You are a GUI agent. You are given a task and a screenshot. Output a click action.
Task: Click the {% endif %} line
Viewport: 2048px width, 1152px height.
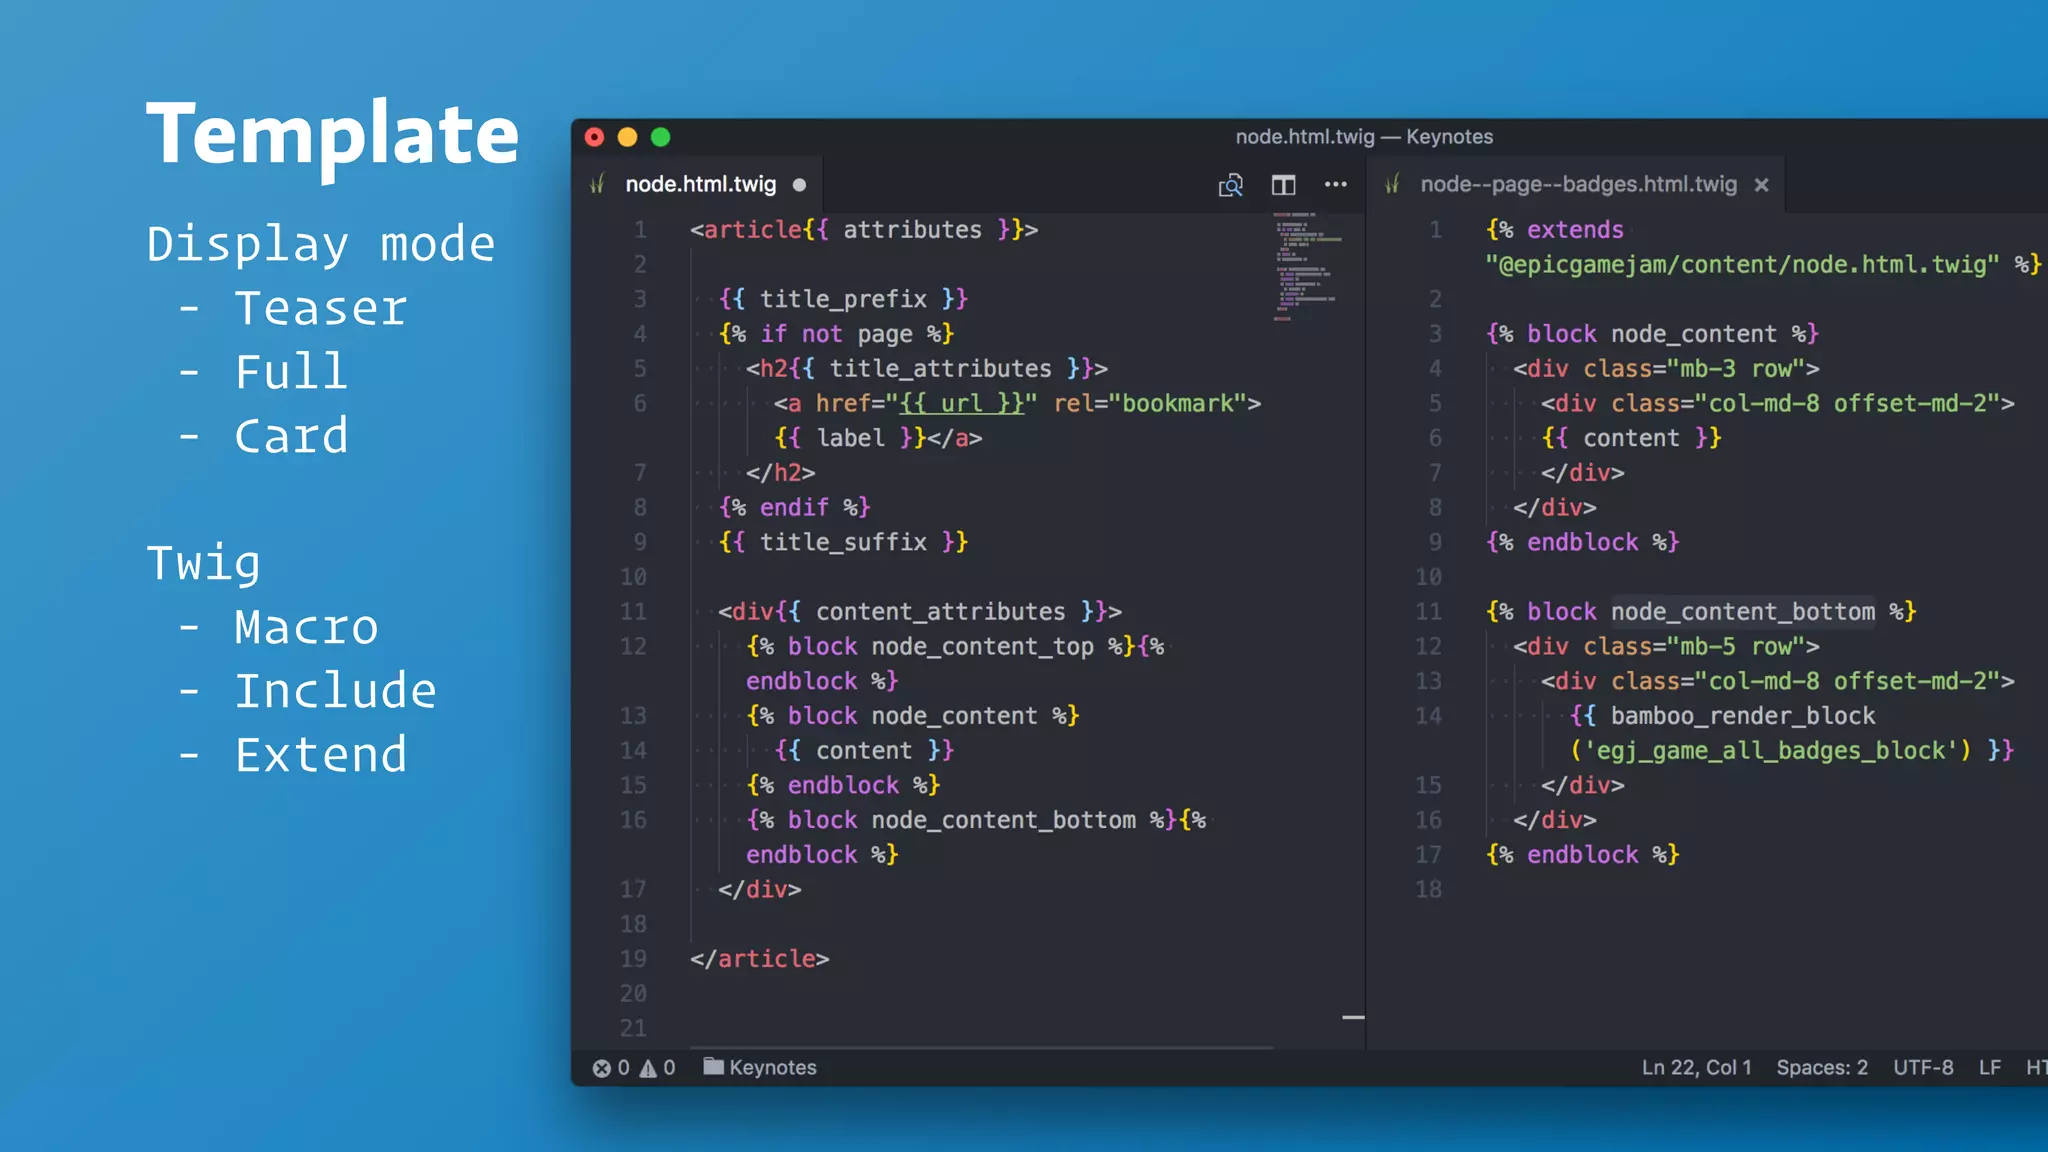click(x=794, y=508)
